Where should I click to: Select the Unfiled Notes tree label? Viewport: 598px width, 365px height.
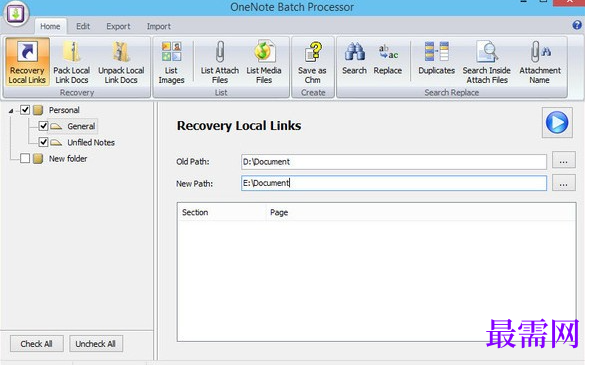point(91,143)
